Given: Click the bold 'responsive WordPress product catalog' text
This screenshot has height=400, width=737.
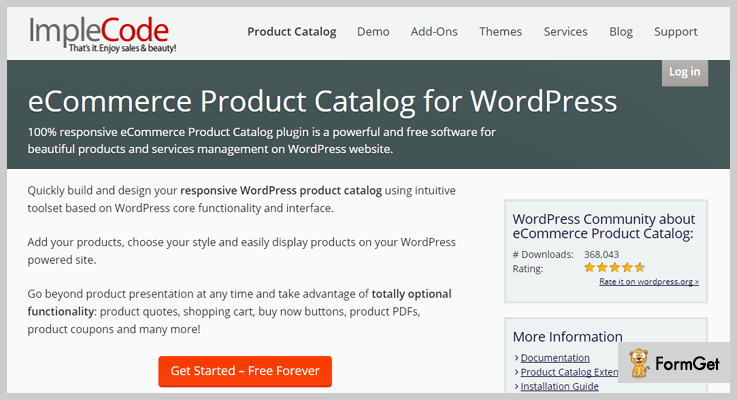Looking at the screenshot, I should pyautogui.click(x=281, y=190).
